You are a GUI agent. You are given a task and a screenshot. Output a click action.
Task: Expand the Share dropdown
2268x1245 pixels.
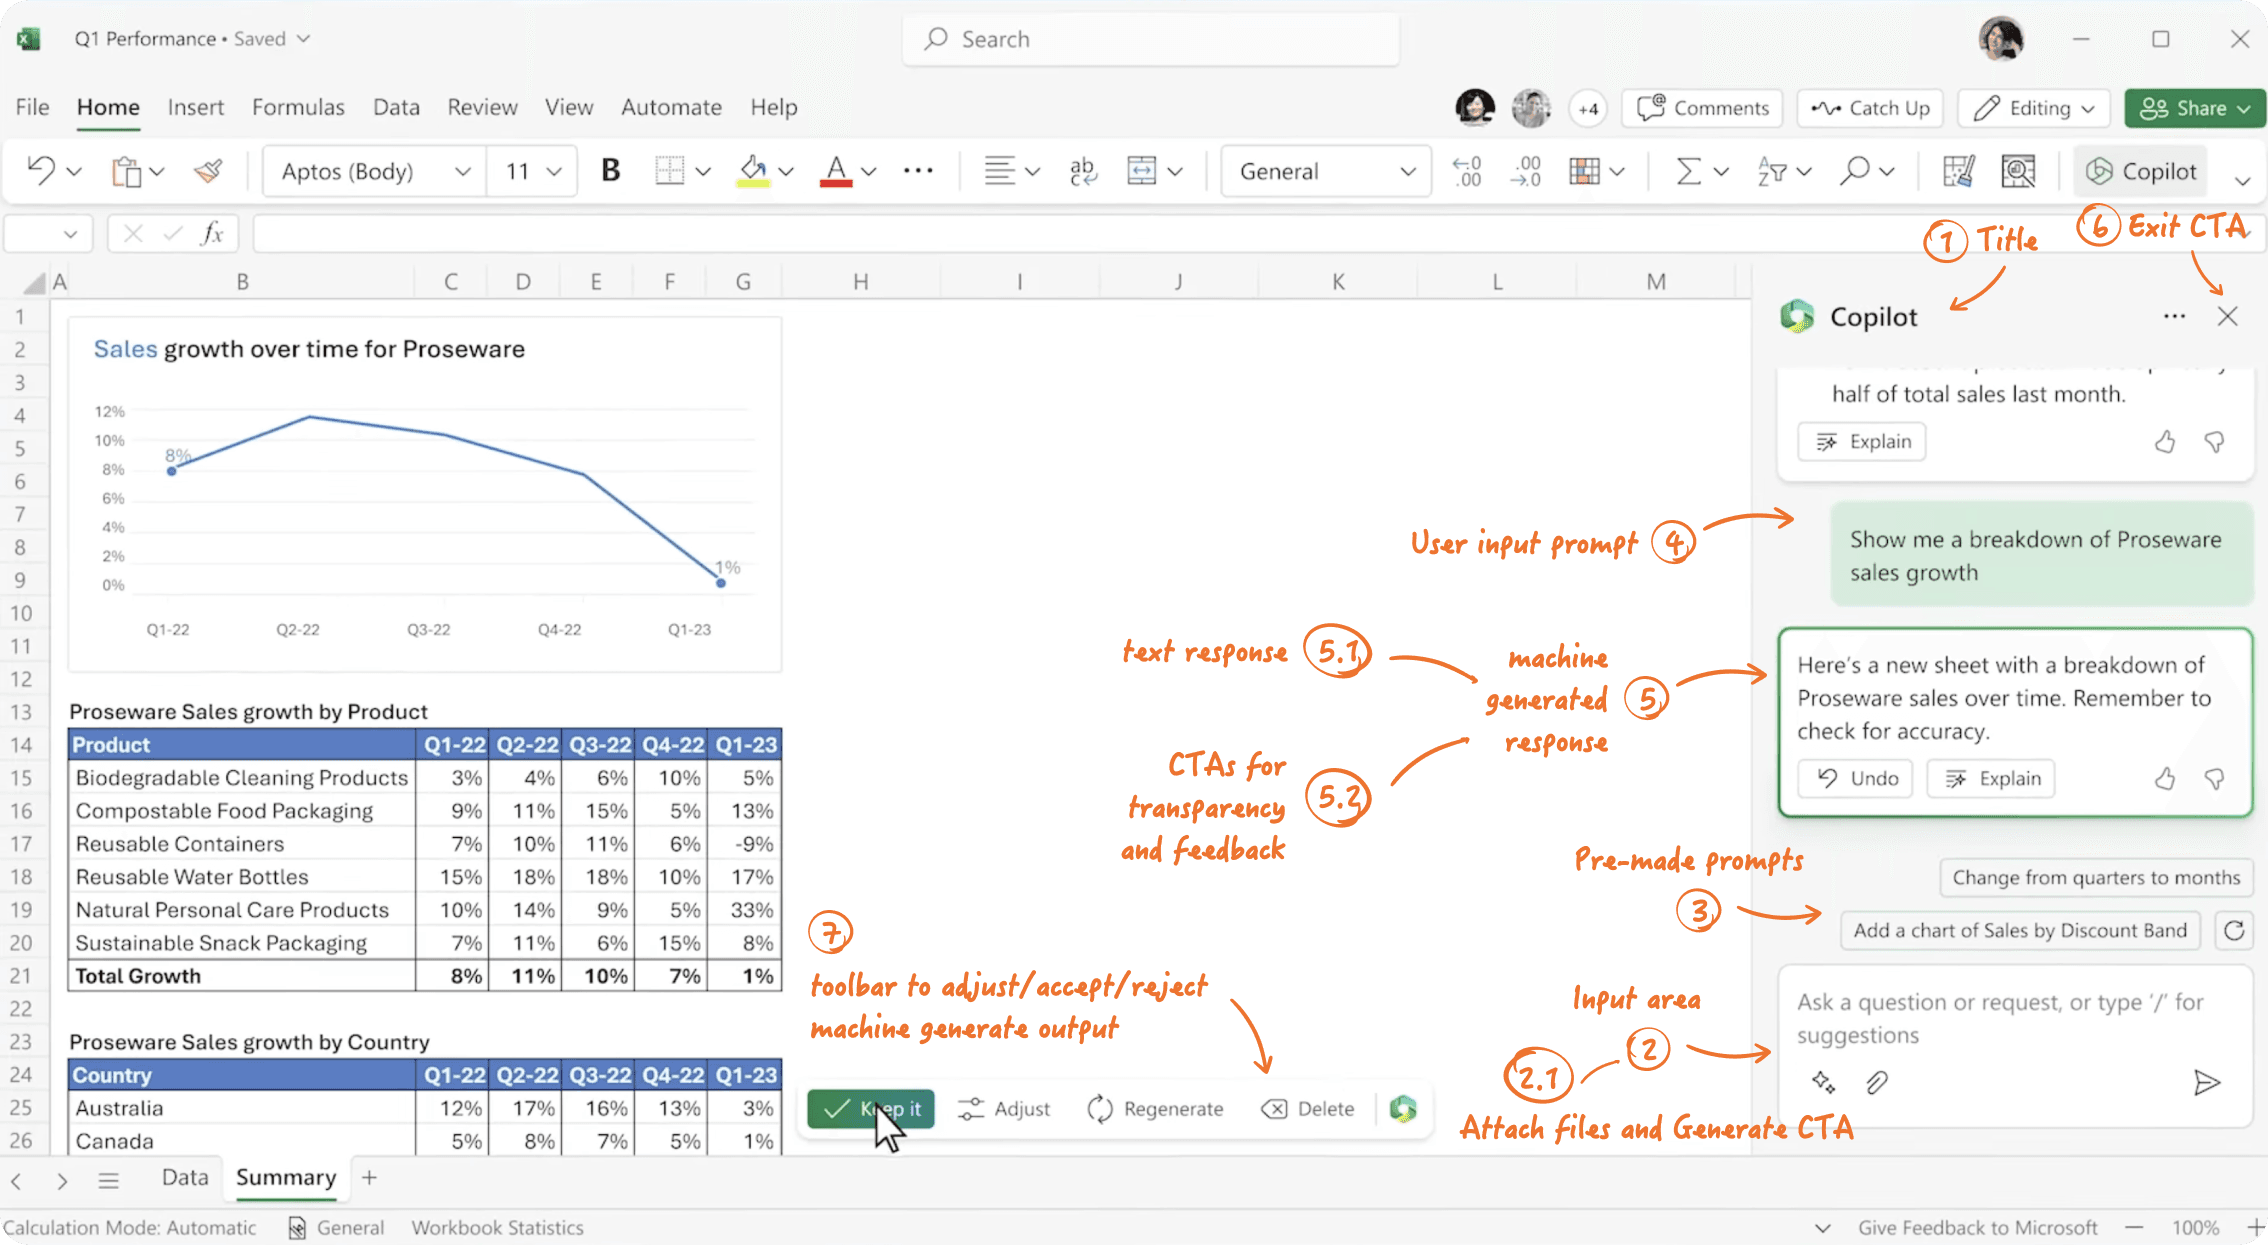coord(2245,108)
